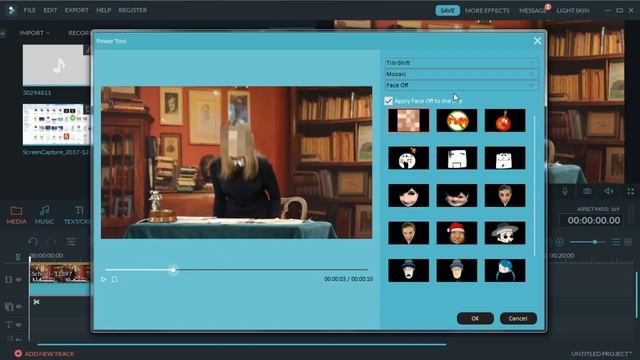Close the Power Tool dialog
This screenshot has height=360, width=640.
pos(538,41)
